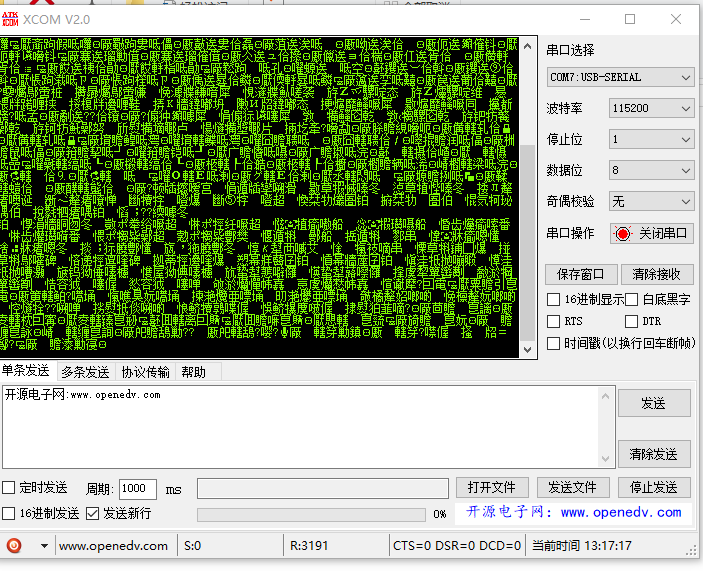Viewport: 703px width, 571px height.
Task: Click the file send progress bar showing 0%
Action: coord(311,515)
